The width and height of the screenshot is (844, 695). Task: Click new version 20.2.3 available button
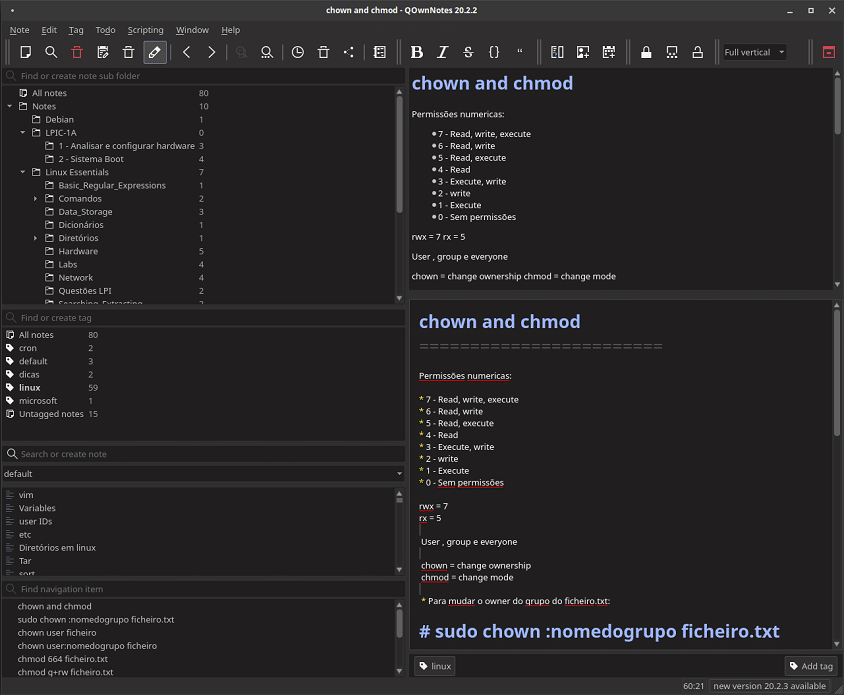[x=769, y=686]
